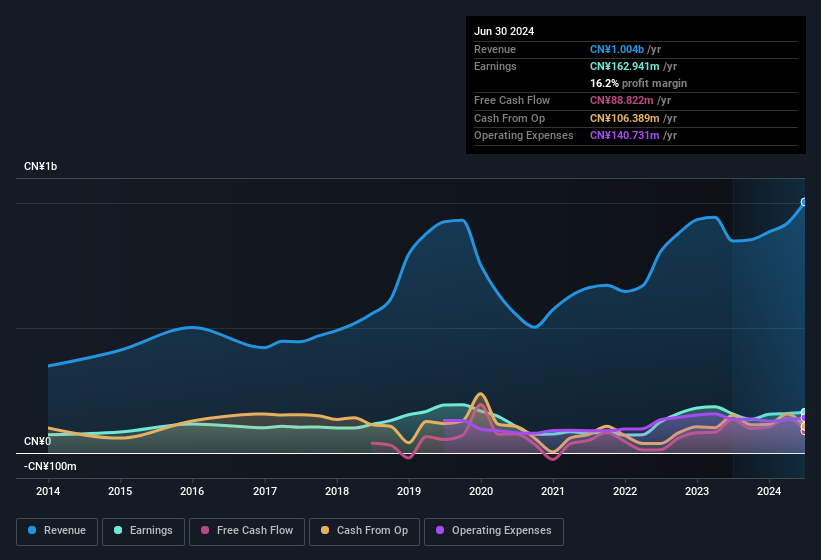821x560 pixels.
Task: Select the 2021 x-axis label
Action: 553,491
